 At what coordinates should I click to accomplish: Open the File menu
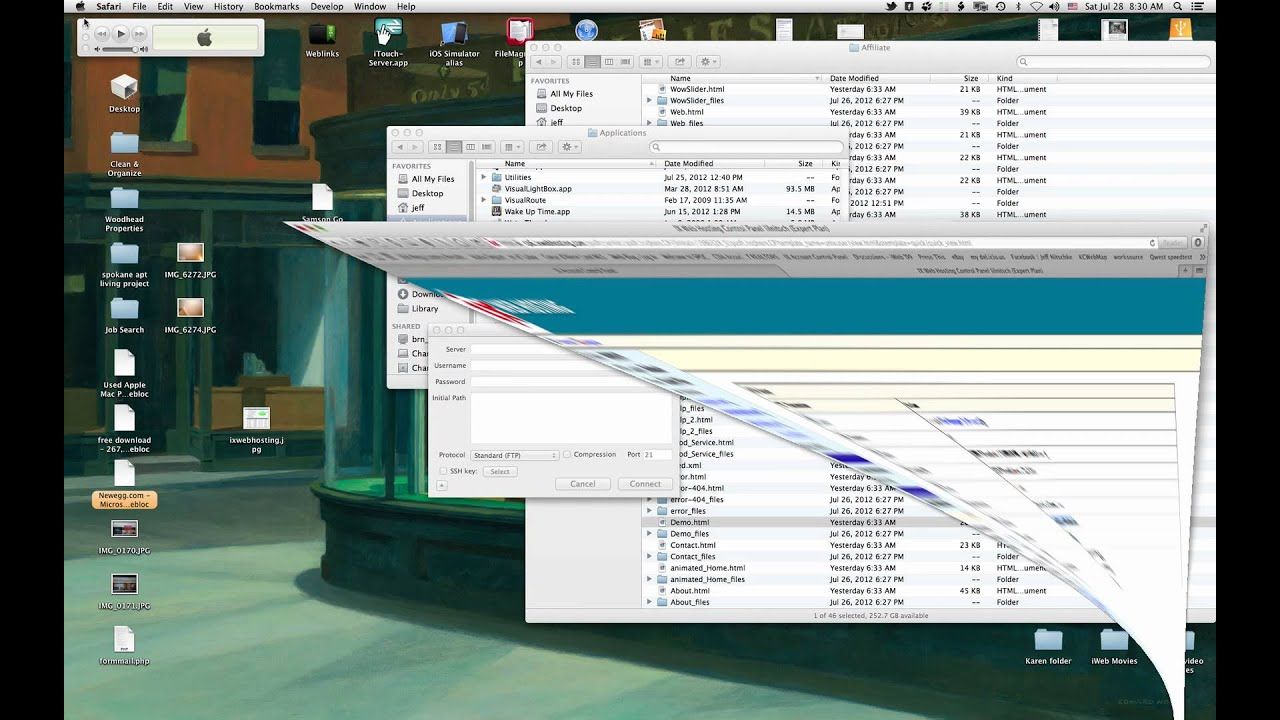tap(139, 6)
